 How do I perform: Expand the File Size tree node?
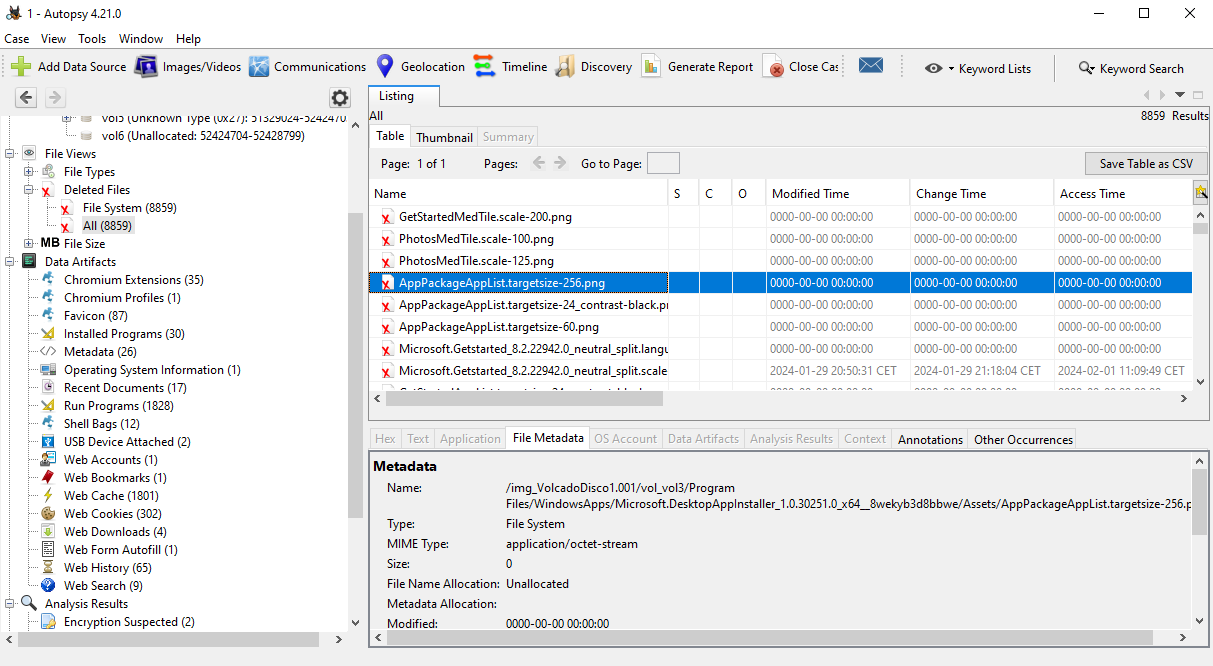(29, 244)
